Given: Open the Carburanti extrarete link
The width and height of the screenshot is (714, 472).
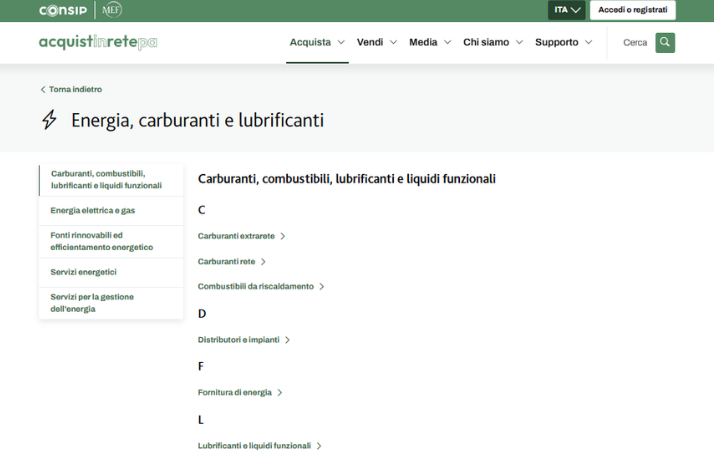Looking at the screenshot, I should coord(237,236).
